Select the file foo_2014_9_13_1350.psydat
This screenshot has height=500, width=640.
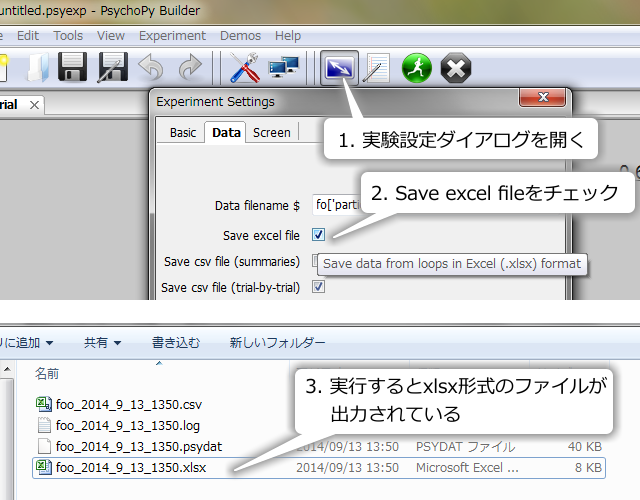point(139,446)
